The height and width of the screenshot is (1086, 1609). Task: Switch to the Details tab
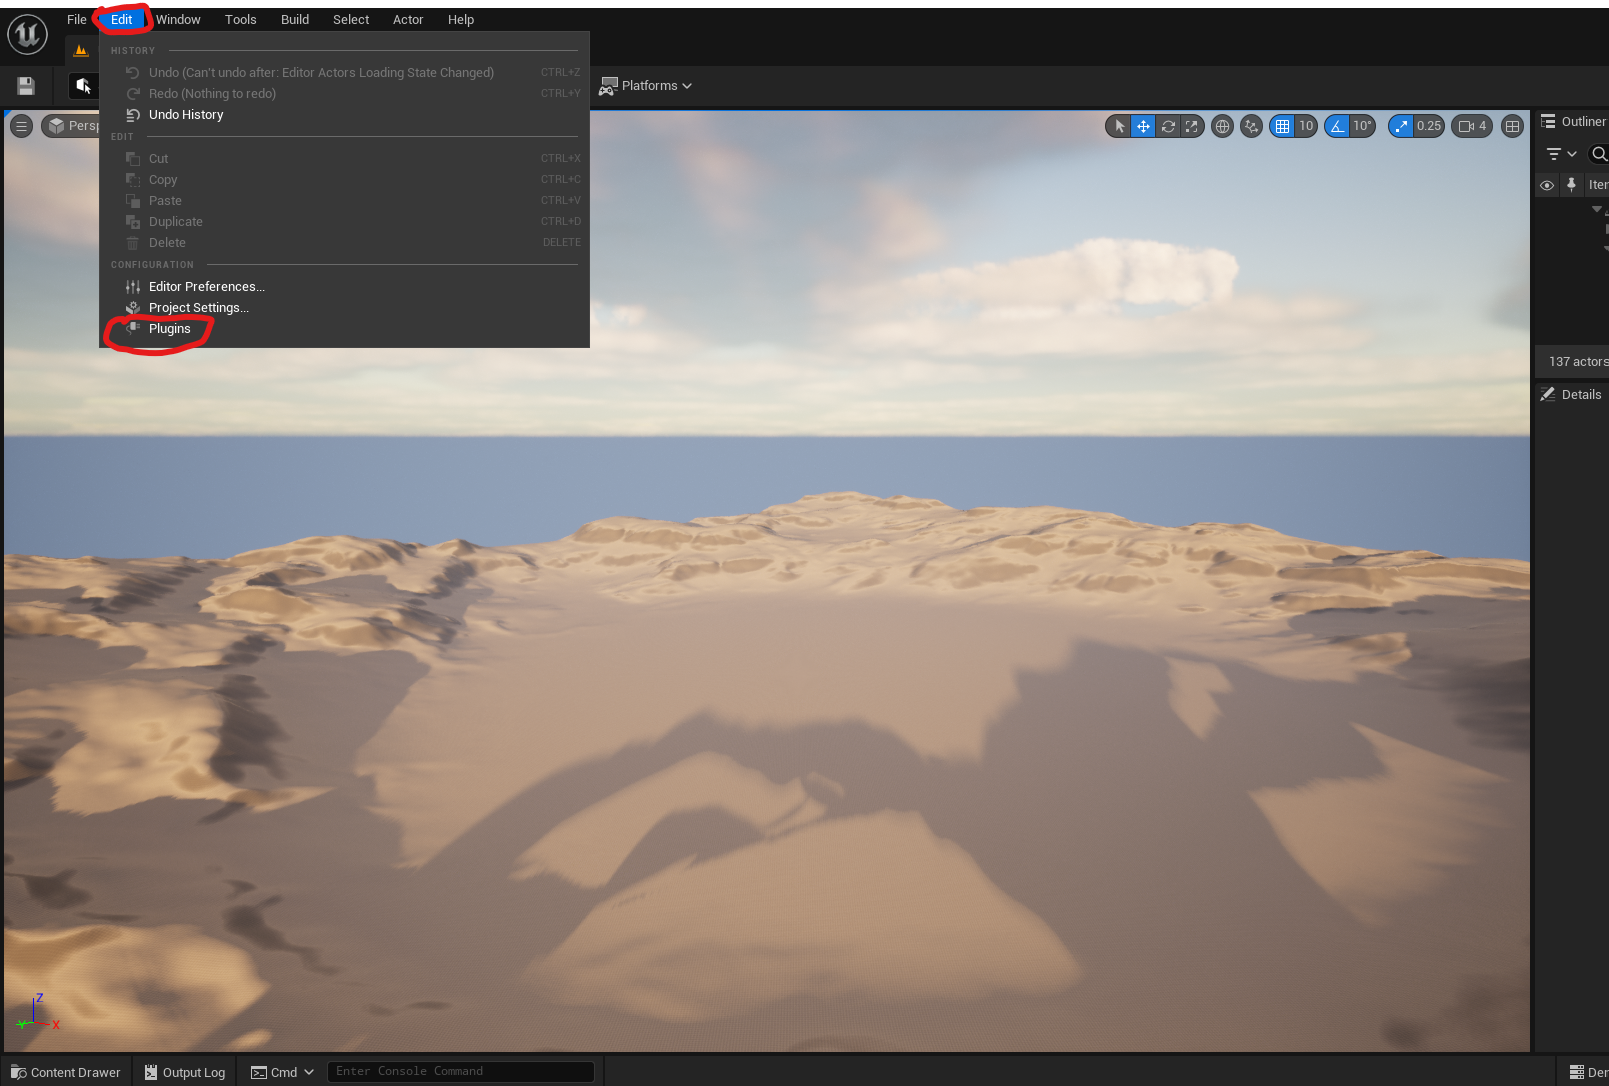(x=1571, y=395)
